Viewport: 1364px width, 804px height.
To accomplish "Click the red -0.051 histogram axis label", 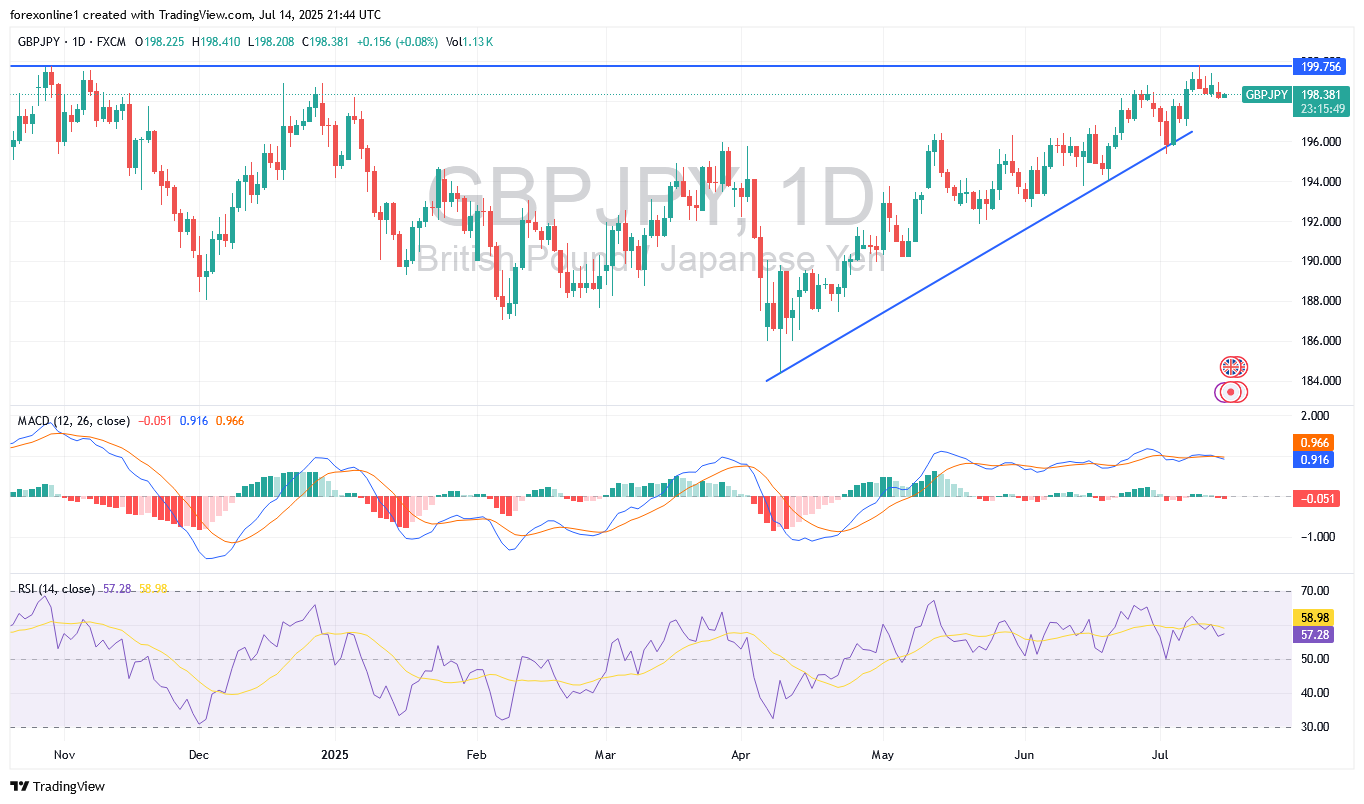I will pos(1316,498).
